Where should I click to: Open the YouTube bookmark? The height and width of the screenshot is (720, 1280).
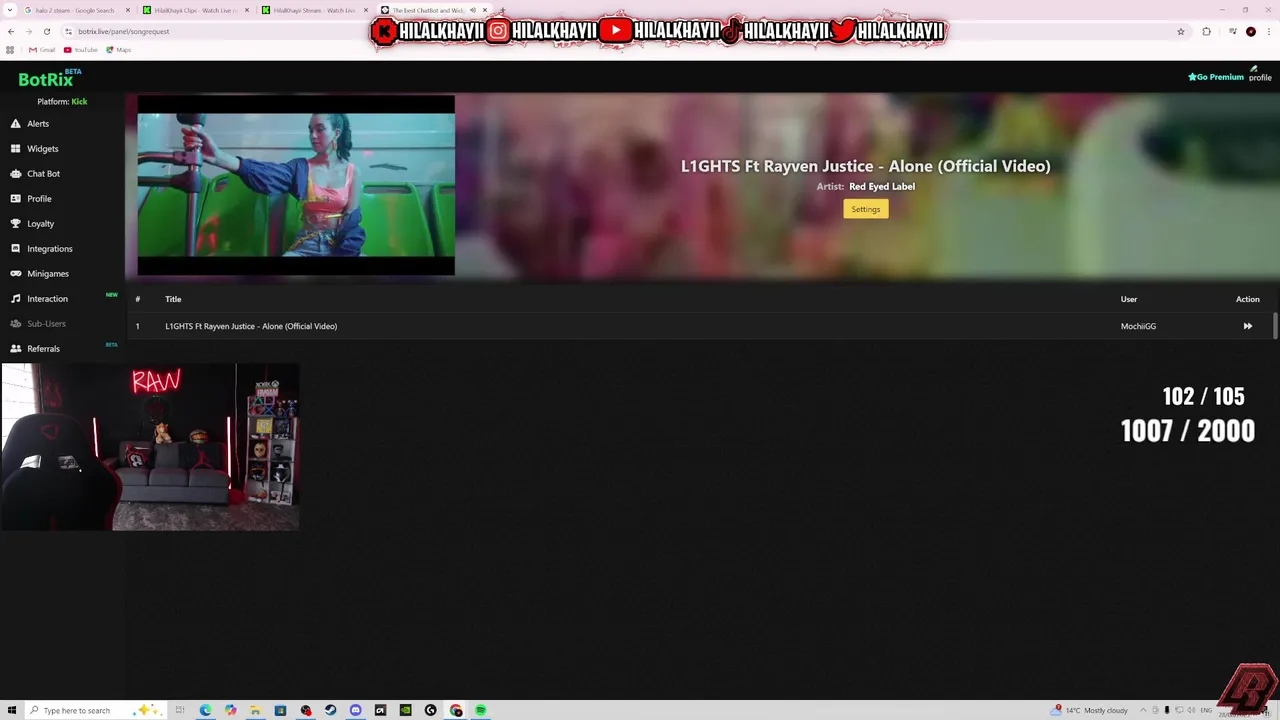pyautogui.click(x=80, y=50)
